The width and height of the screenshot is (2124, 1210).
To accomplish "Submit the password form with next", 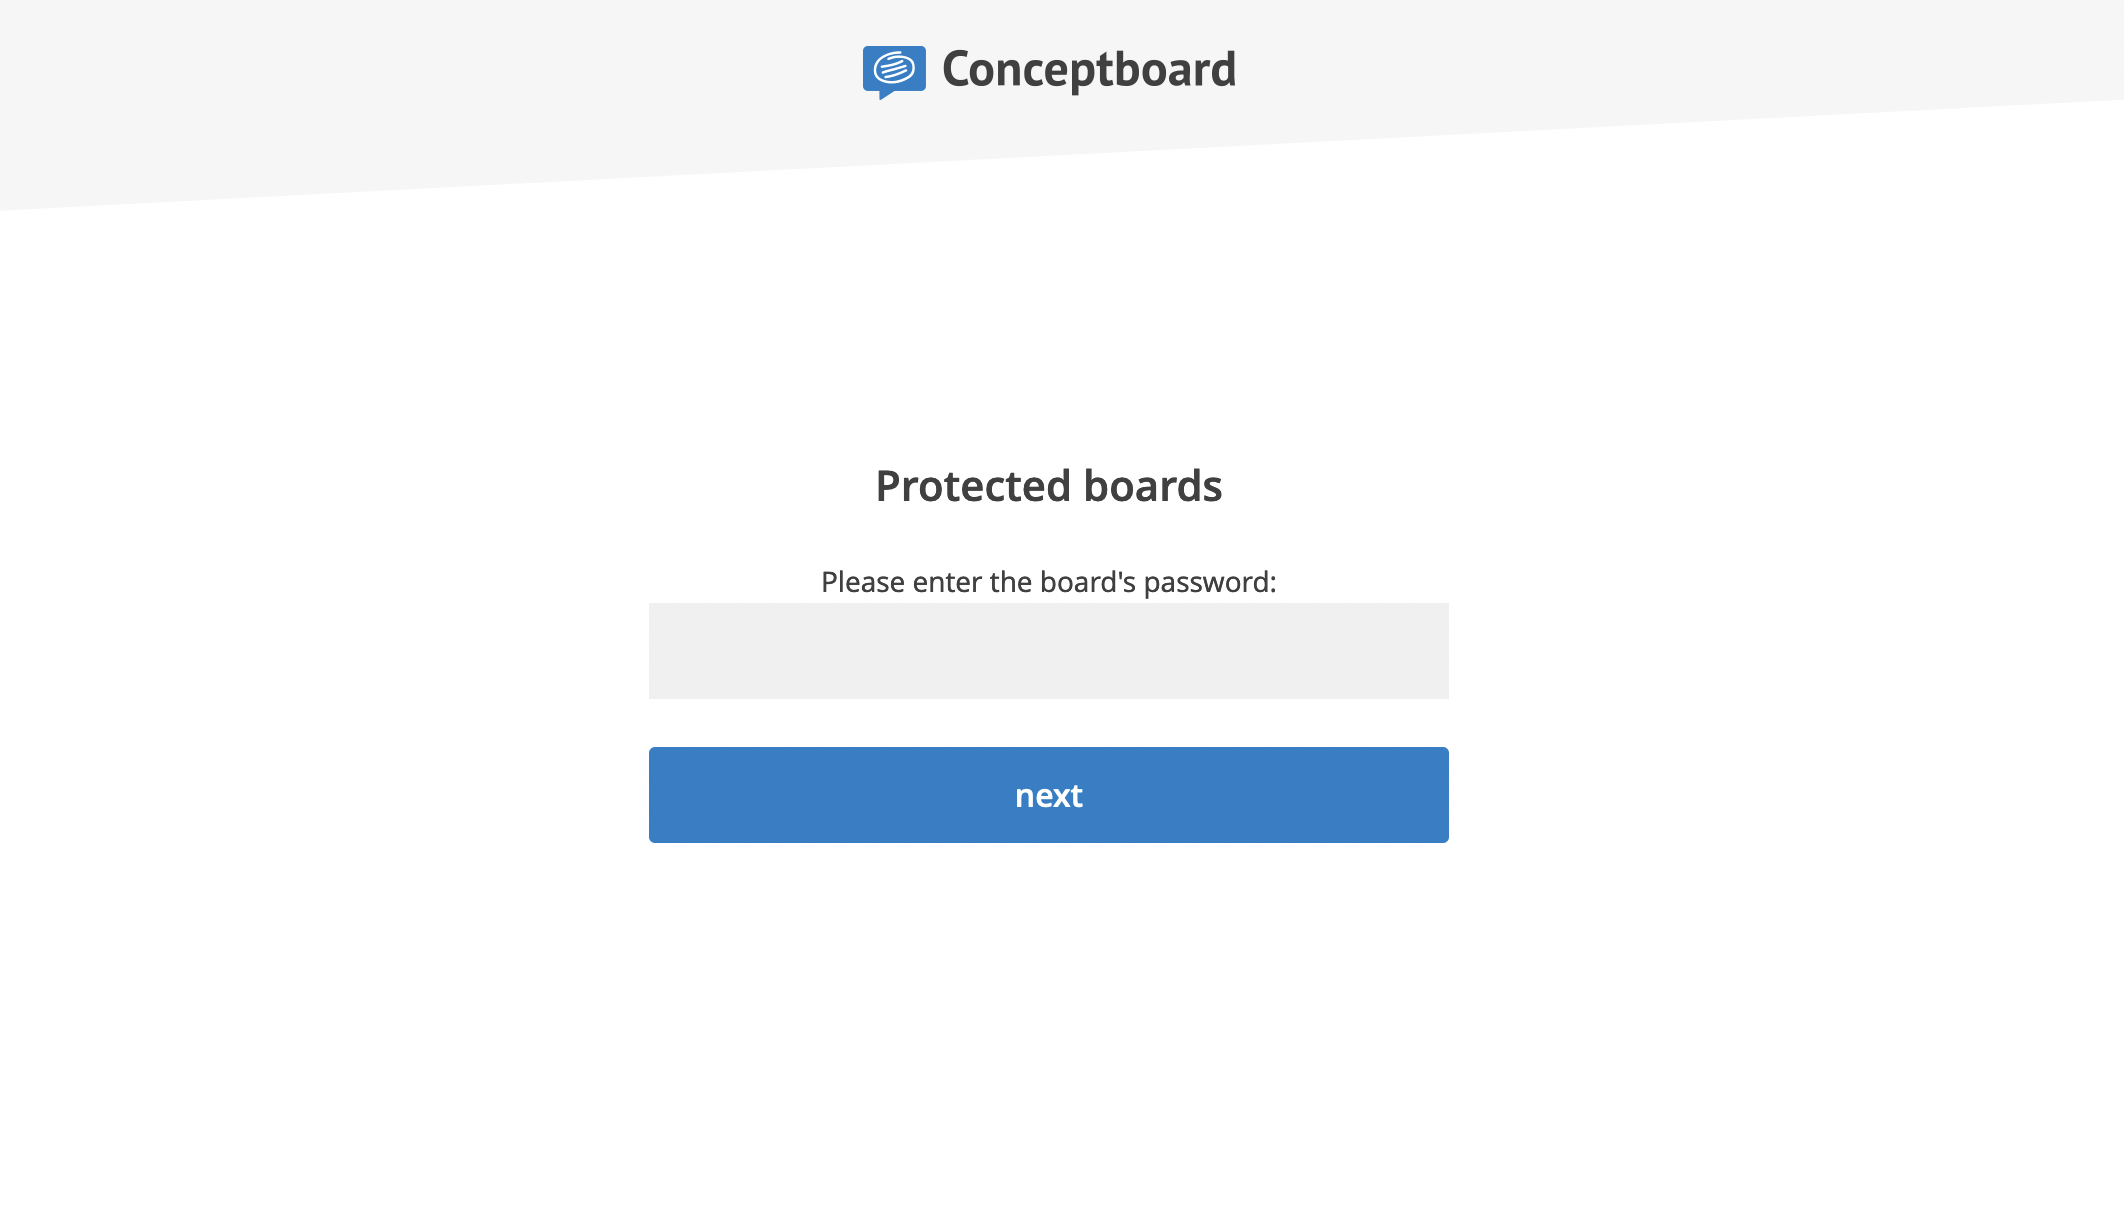I will [1048, 795].
